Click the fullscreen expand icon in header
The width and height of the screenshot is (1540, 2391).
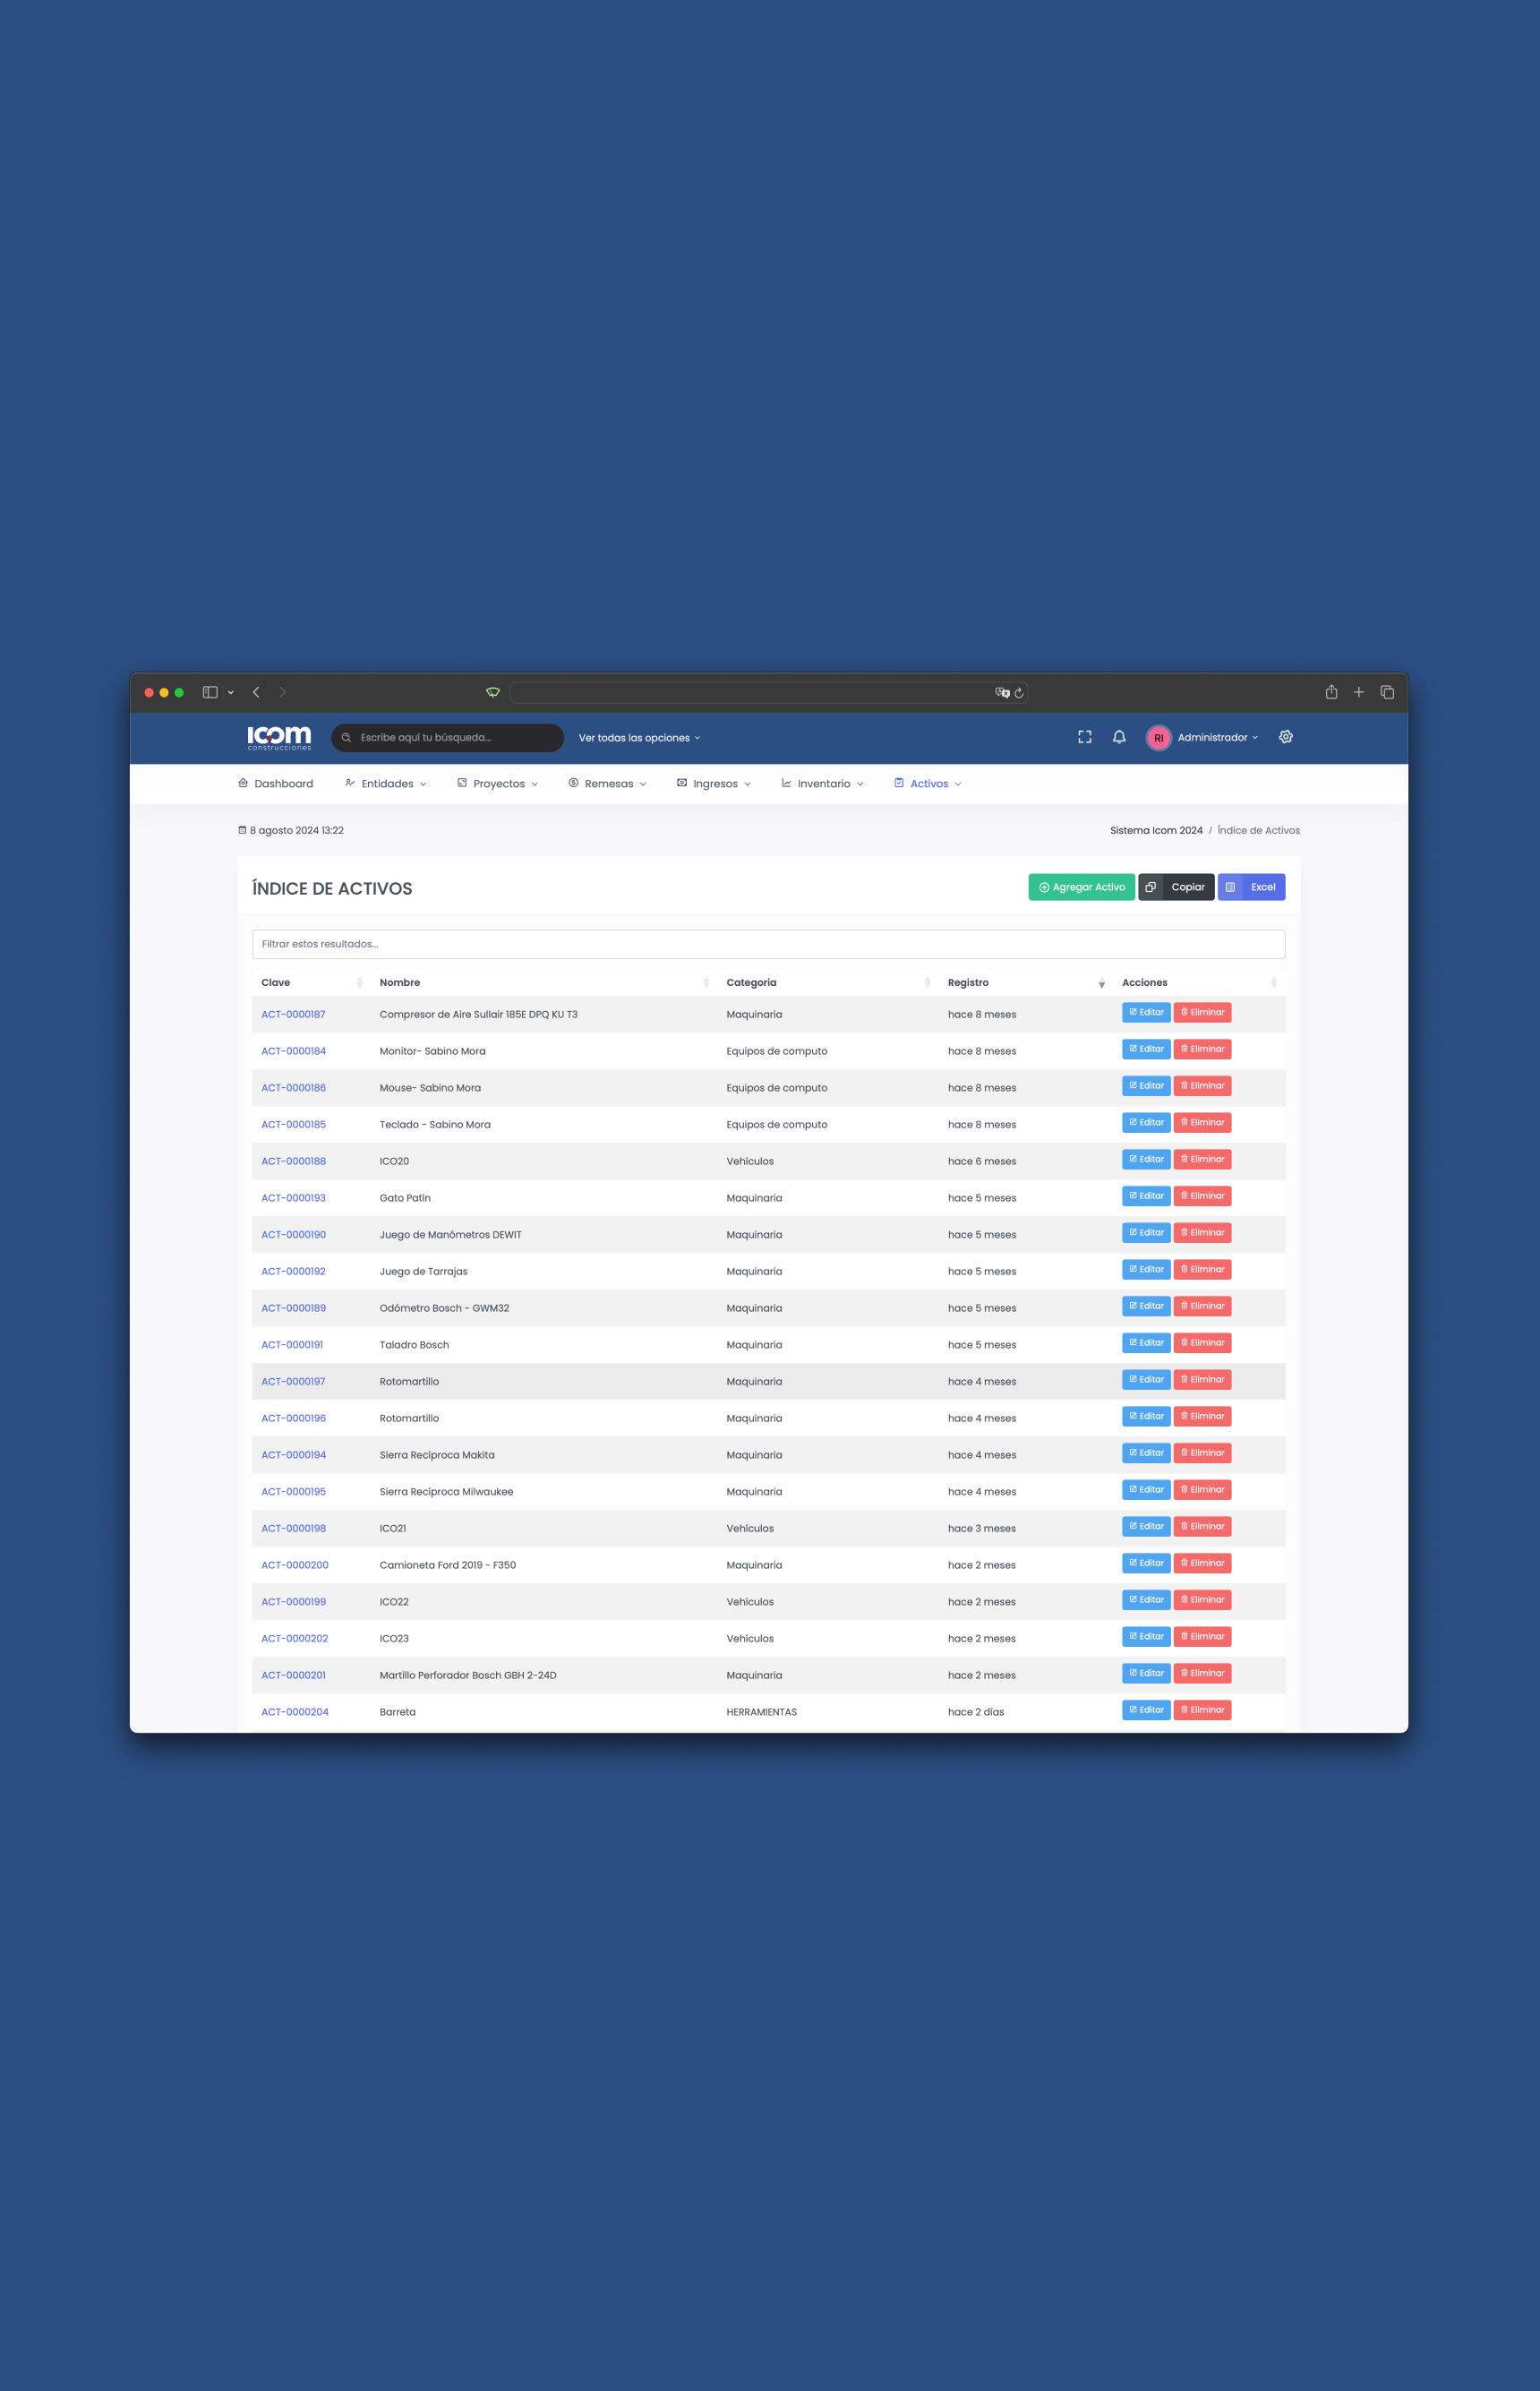click(x=1084, y=737)
